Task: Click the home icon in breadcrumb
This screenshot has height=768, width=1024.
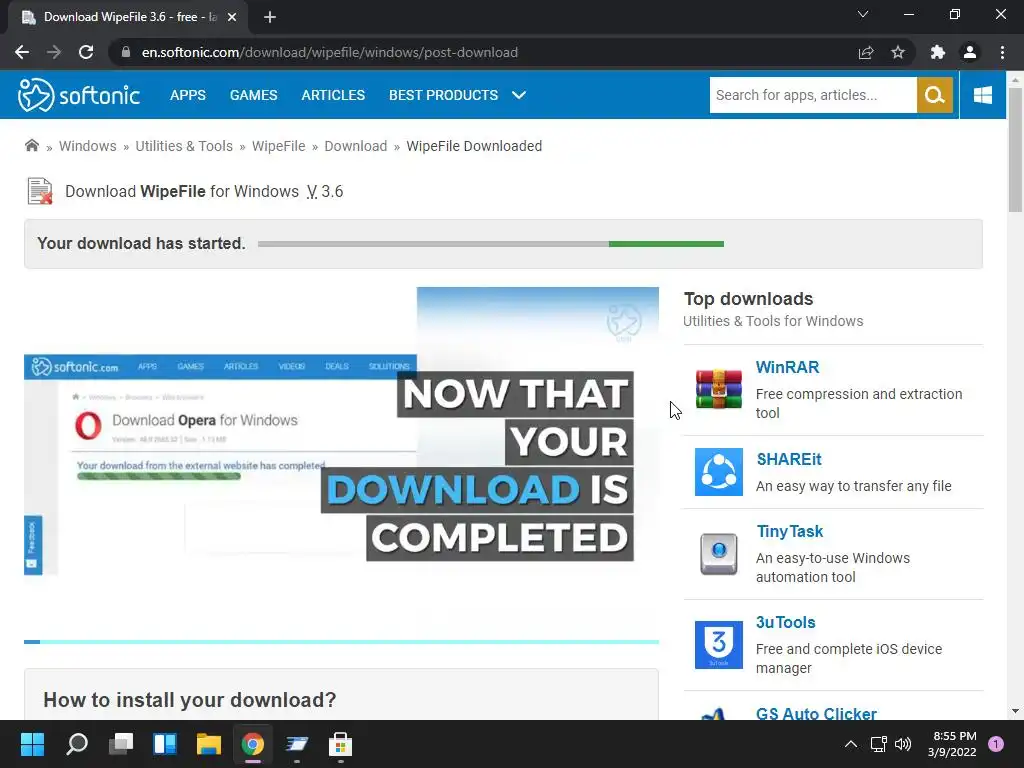Action: point(31,145)
